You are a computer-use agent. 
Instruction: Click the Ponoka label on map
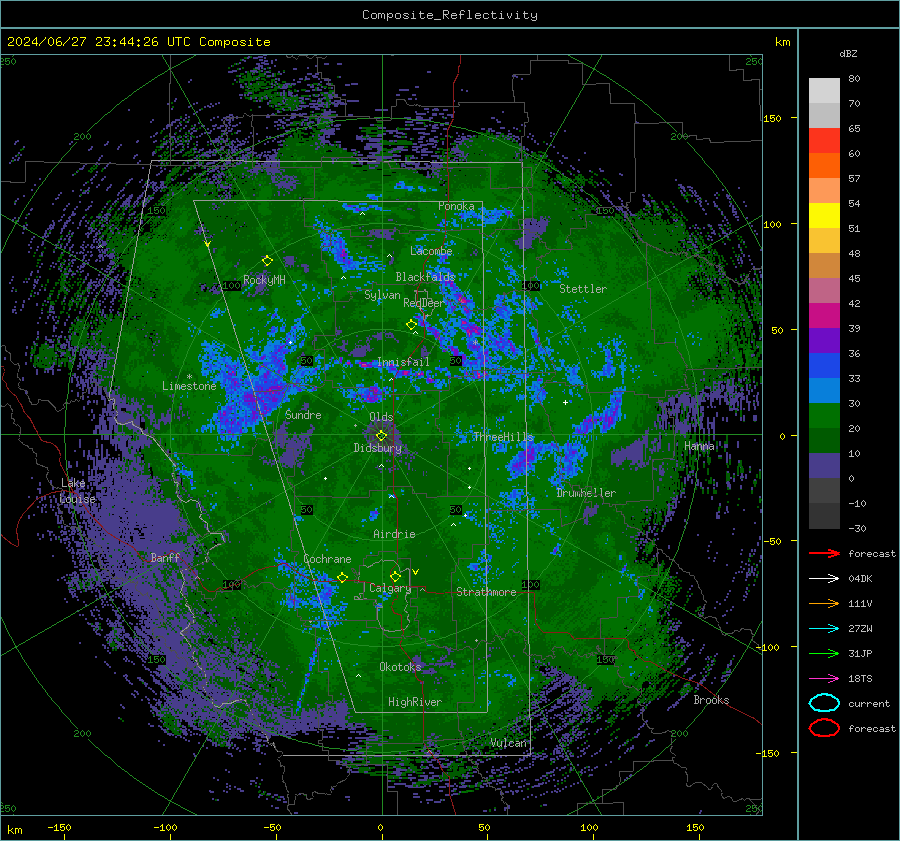click(456, 206)
